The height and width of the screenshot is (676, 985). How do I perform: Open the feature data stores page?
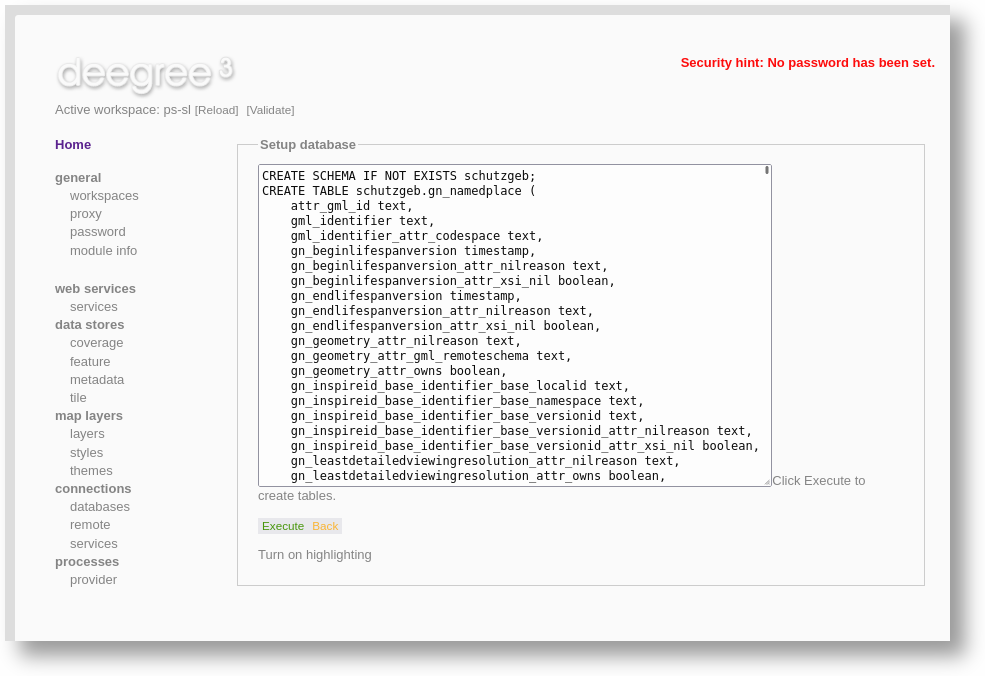(x=90, y=361)
